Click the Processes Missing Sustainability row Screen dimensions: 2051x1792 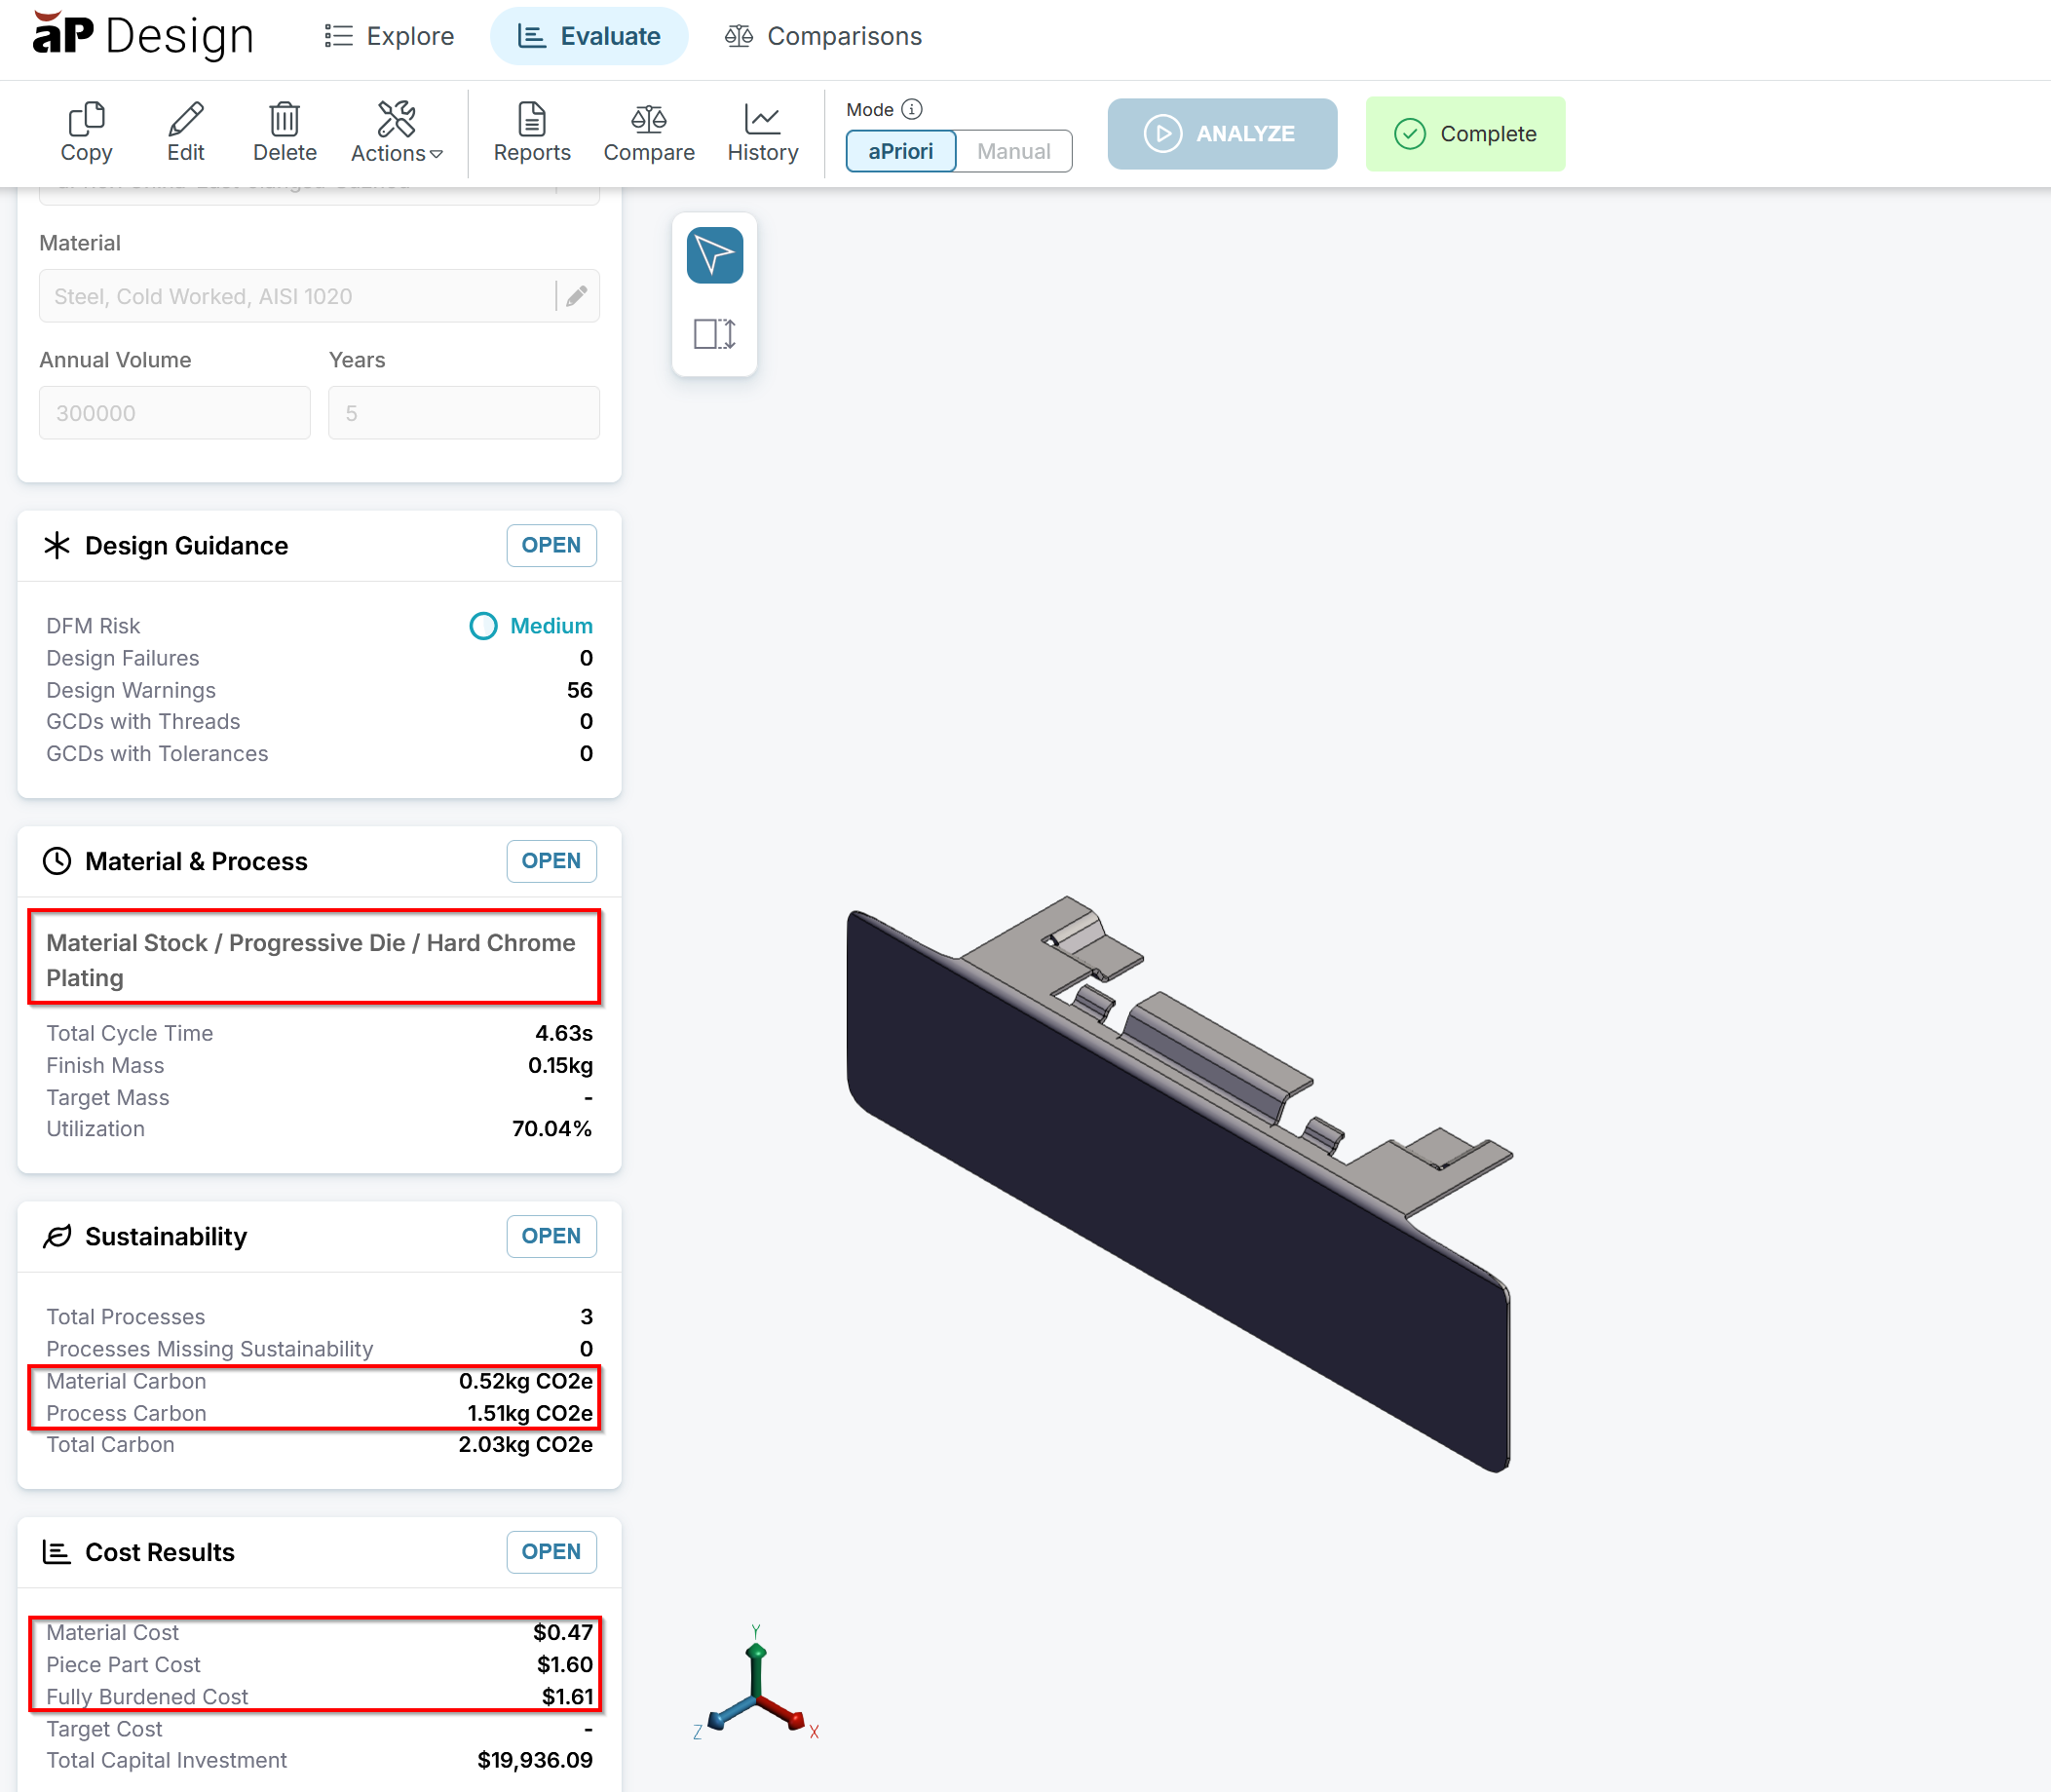[x=319, y=1349]
